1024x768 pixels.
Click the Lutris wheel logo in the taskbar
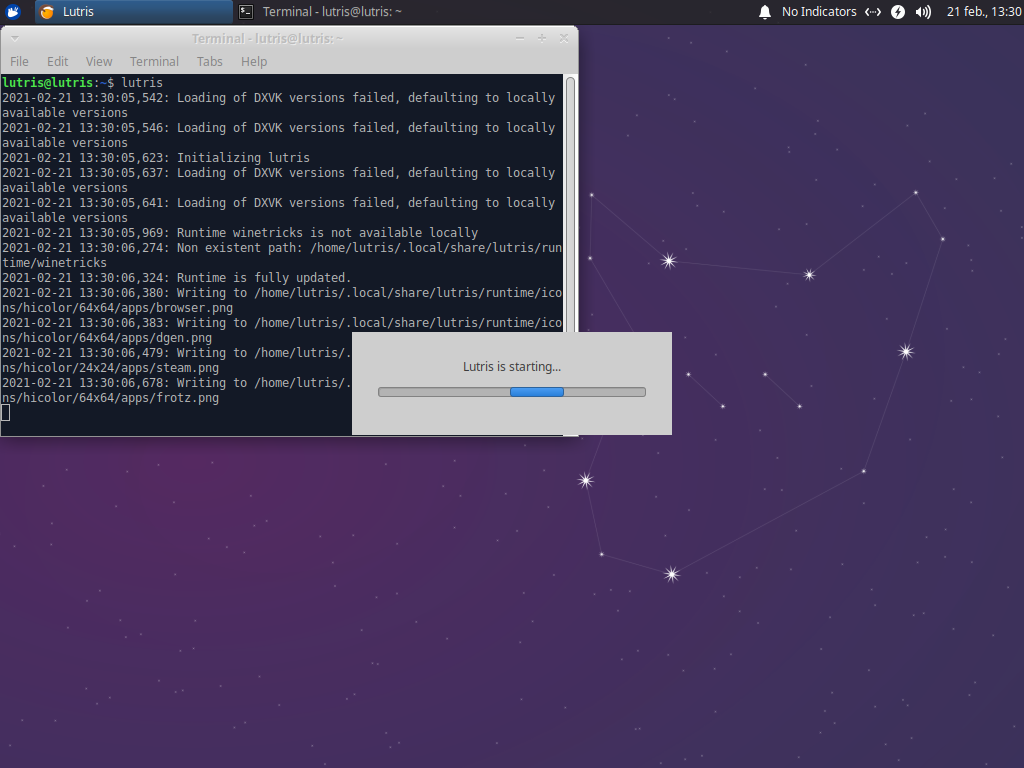46,12
